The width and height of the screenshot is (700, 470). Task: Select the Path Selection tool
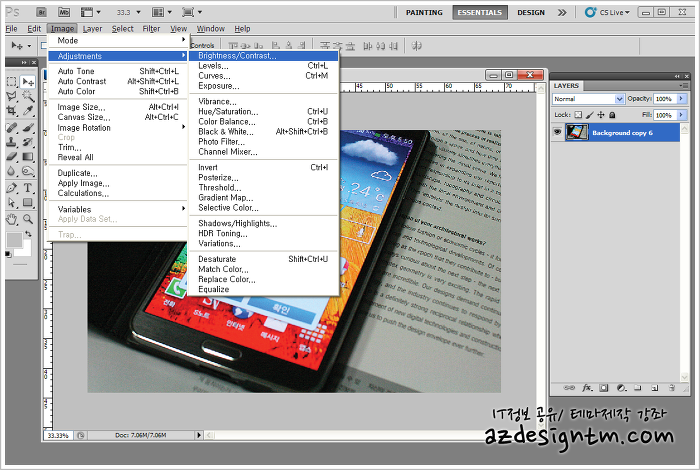pyautogui.click(x=12, y=203)
